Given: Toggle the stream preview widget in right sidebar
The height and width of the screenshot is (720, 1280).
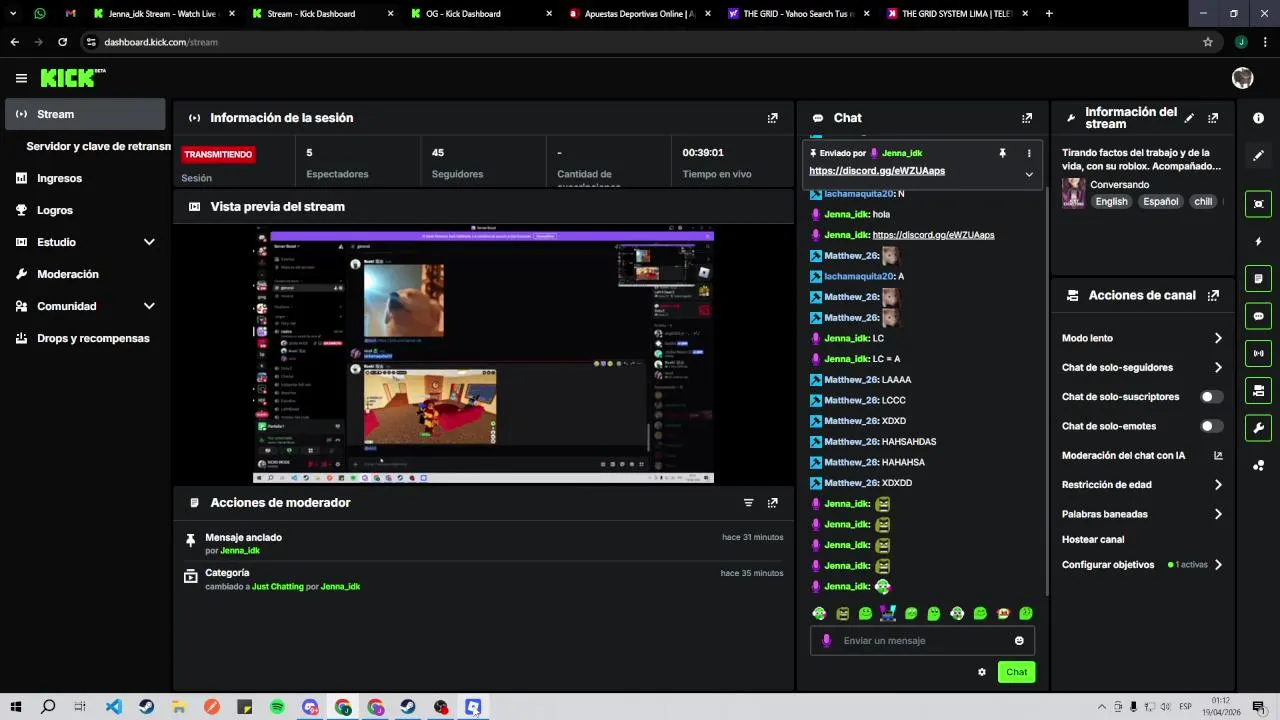Looking at the screenshot, I should pyautogui.click(x=1258, y=204).
